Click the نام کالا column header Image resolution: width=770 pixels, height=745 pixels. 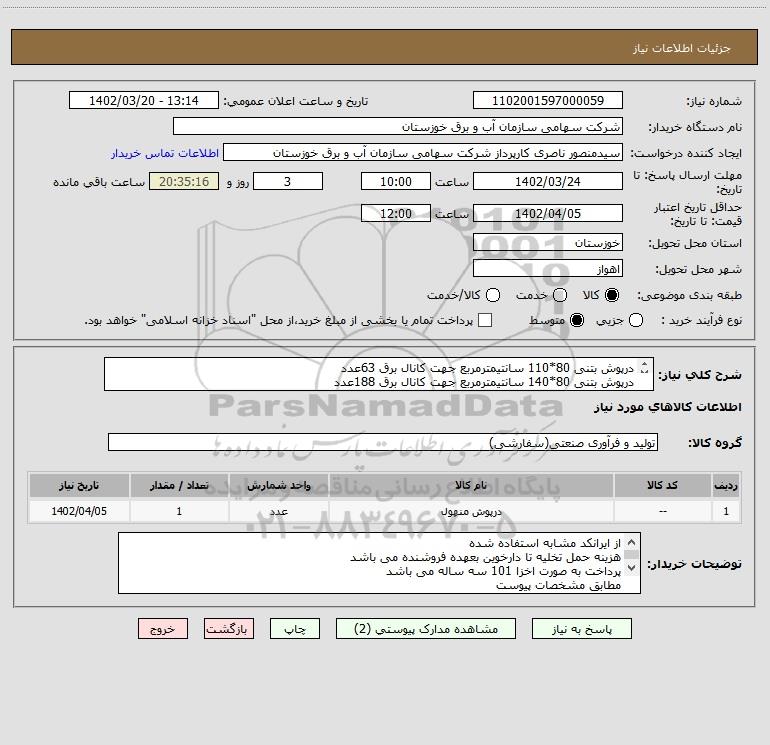click(x=471, y=485)
